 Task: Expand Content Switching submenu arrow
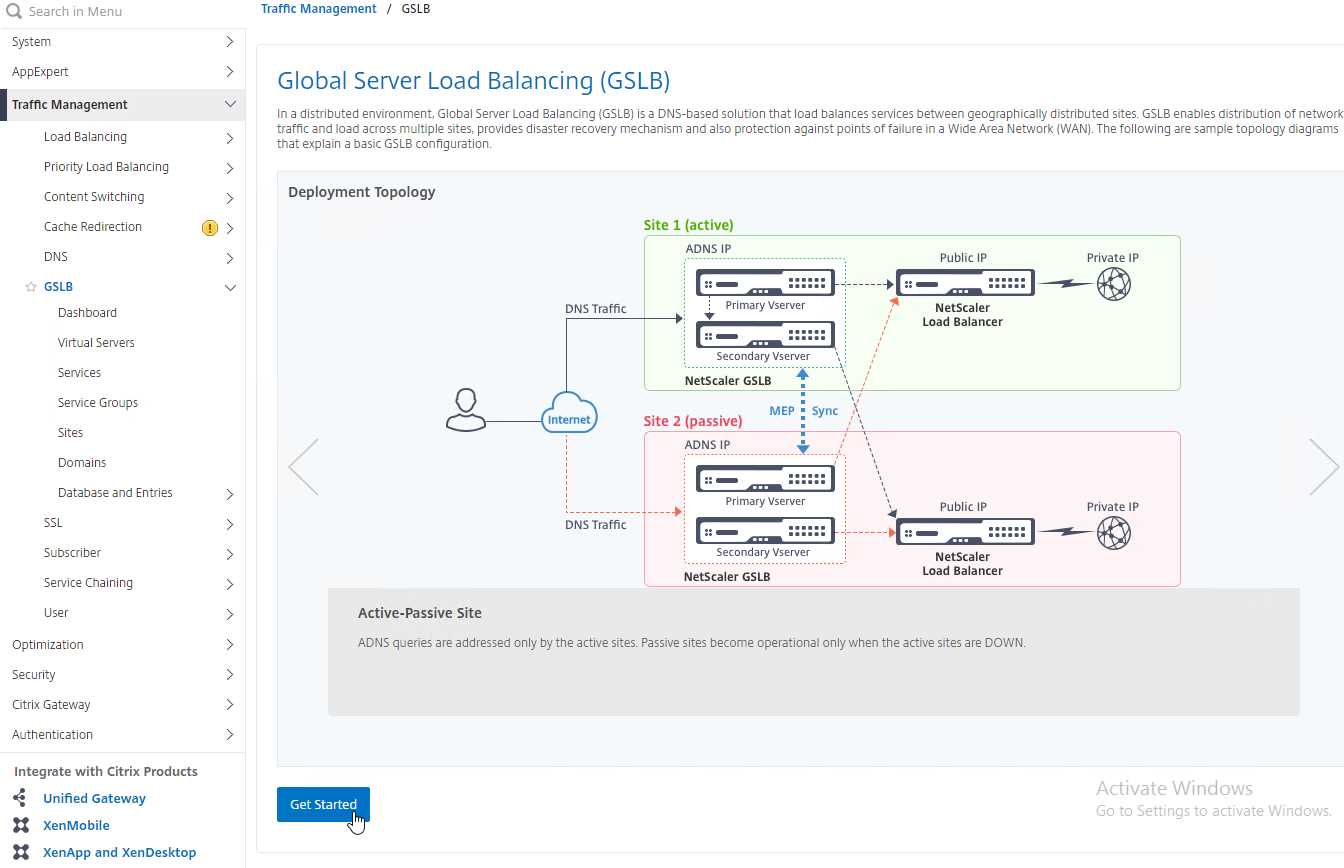pos(230,198)
